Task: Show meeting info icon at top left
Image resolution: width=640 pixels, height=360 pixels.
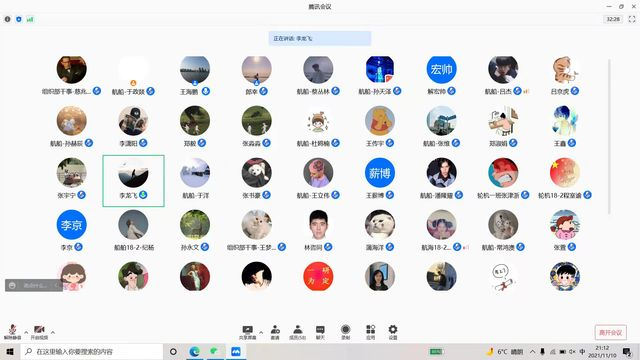Action: [x=7, y=19]
